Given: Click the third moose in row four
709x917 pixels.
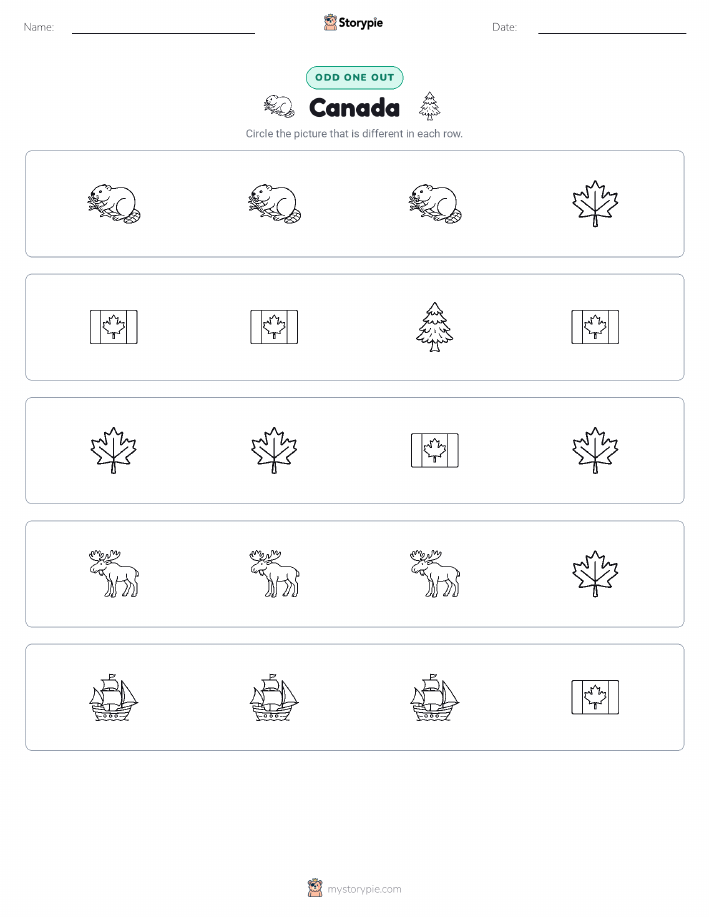Looking at the screenshot, I should pos(435,574).
